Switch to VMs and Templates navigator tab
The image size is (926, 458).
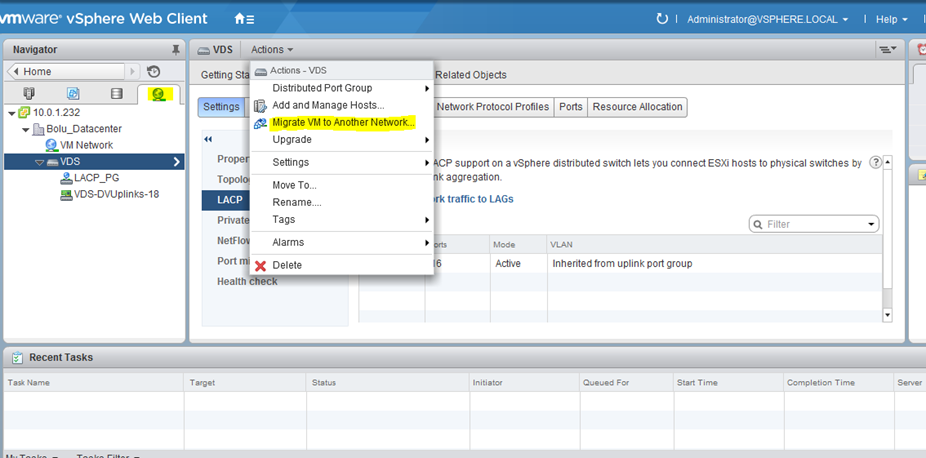73,94
